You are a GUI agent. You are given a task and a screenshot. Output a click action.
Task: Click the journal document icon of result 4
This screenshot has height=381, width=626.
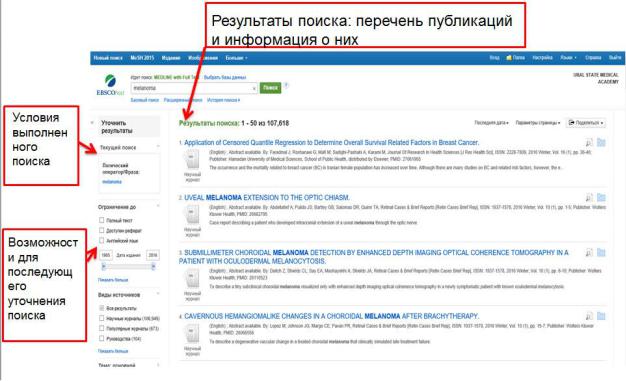pos(192,334)
